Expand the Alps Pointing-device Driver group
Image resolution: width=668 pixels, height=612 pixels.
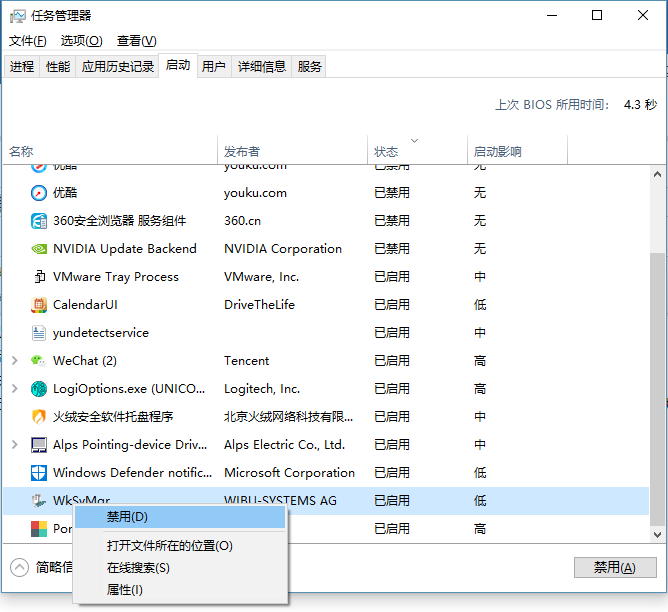pyautogui.click(x=14, y=445)
